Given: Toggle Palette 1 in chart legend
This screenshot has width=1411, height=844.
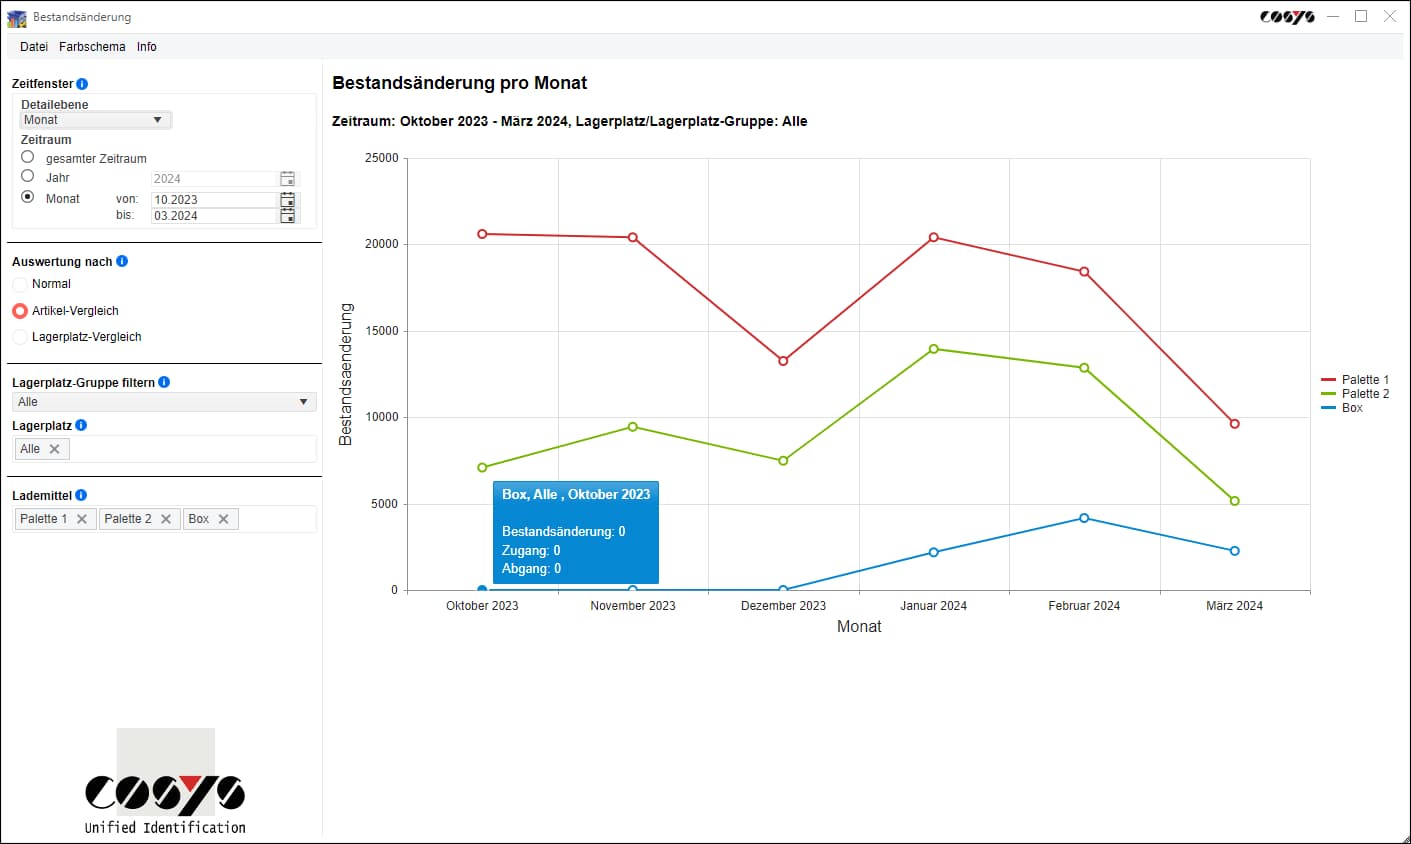Looking at the screenshot, I should click(1355, 380).
